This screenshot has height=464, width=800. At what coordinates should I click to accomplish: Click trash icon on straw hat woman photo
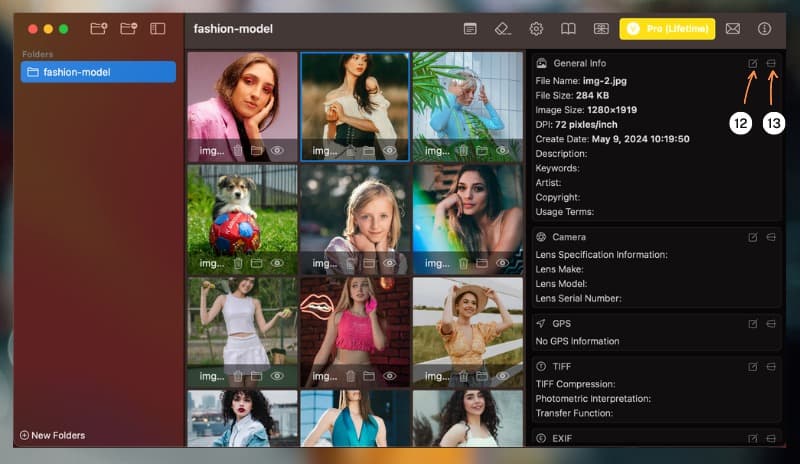click(x=463, y=376)
